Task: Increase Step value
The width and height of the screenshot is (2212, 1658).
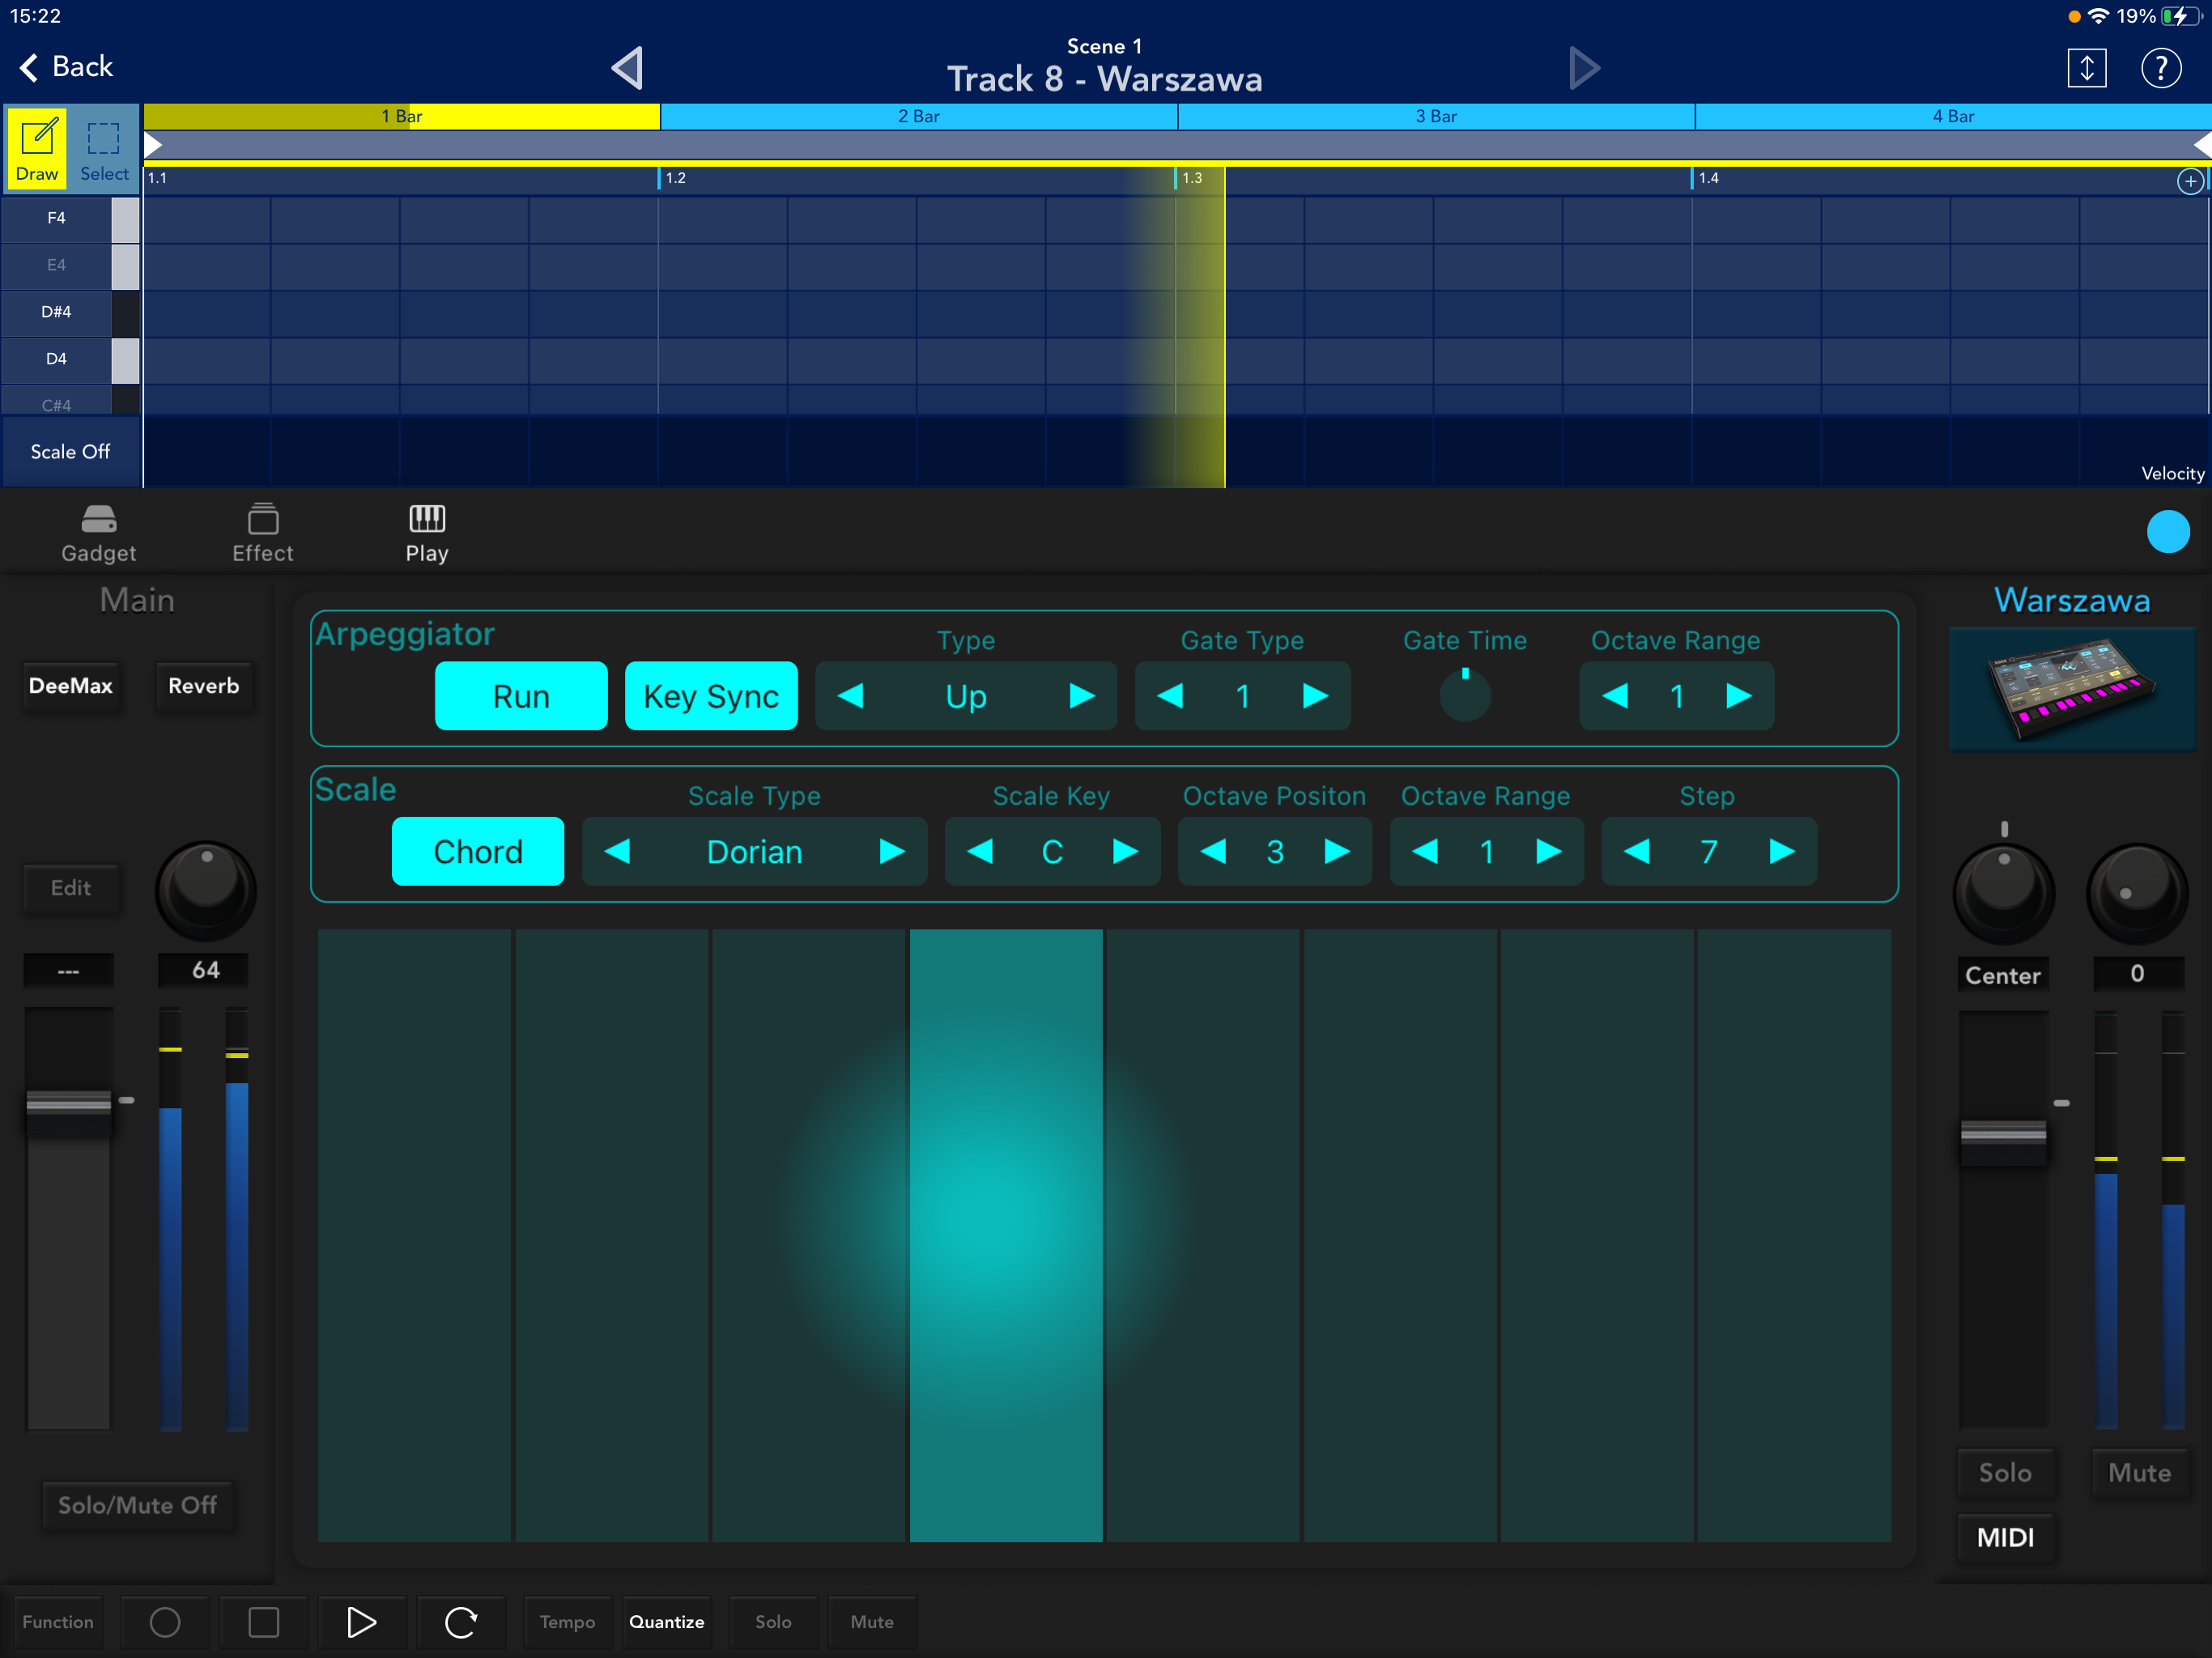Action: tap(1782, 851)
